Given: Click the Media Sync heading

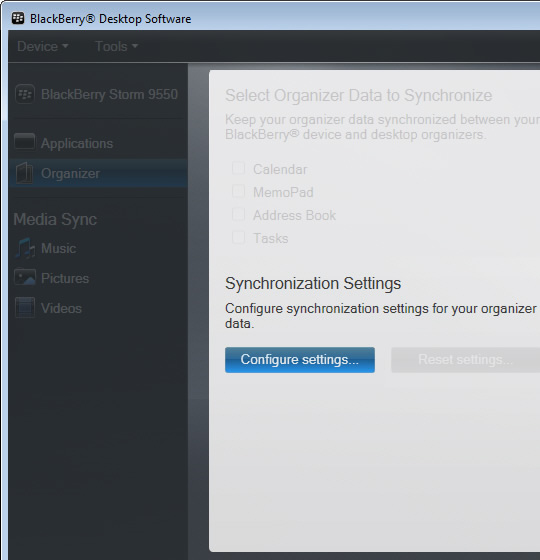Looking at the screenshot, I should [x=55, y=219].
